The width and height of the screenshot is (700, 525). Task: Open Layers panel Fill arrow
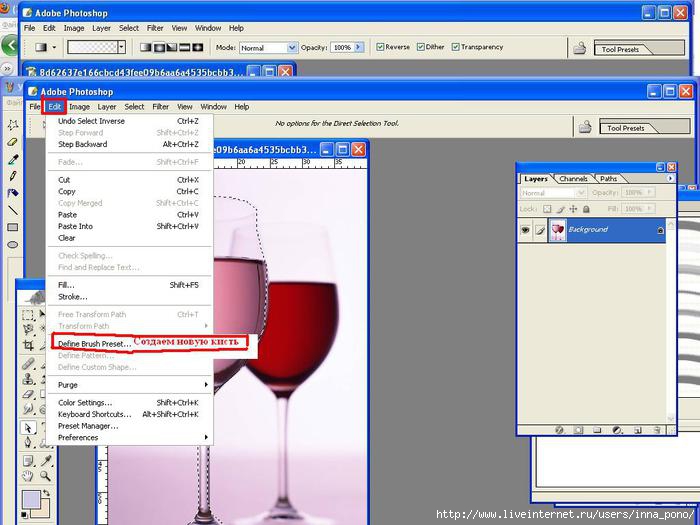650,208
